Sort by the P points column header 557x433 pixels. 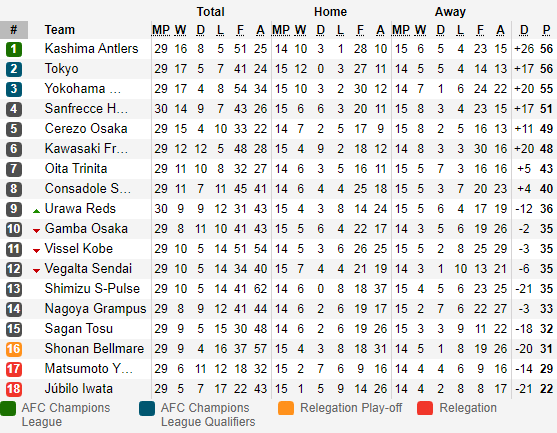[546, 30]
